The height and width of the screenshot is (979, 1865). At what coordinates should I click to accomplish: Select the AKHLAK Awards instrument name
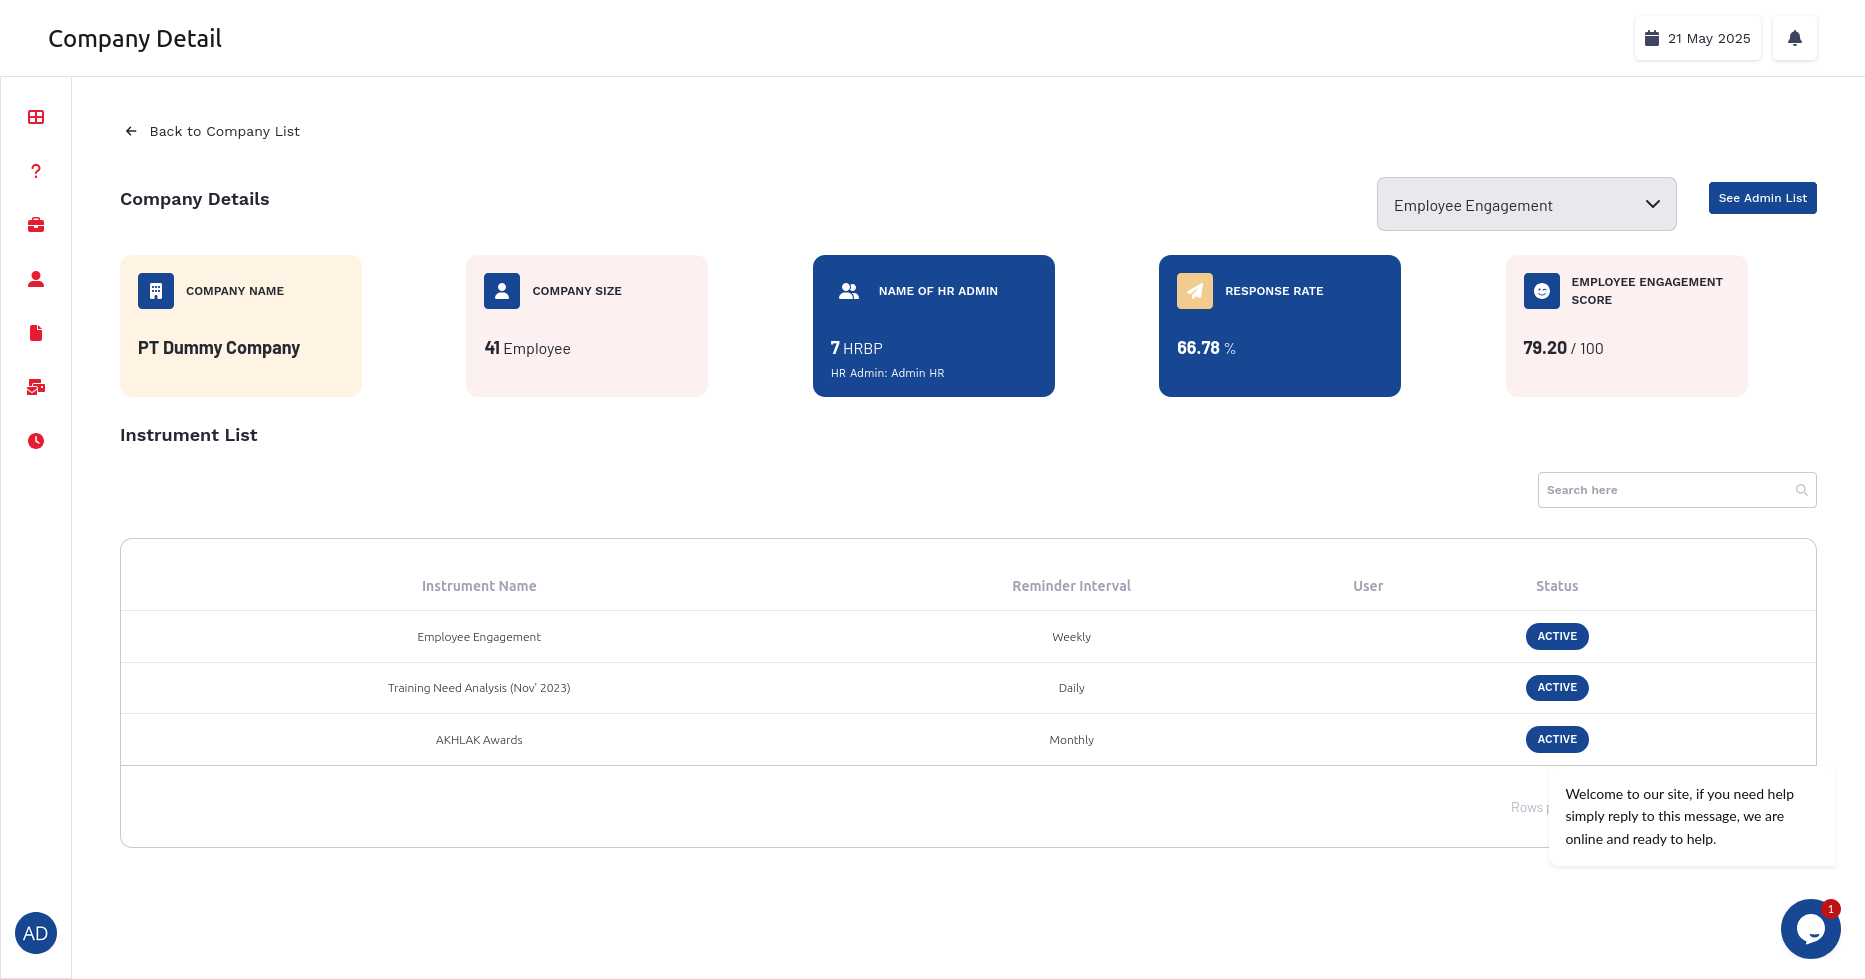tap(479, 740)
